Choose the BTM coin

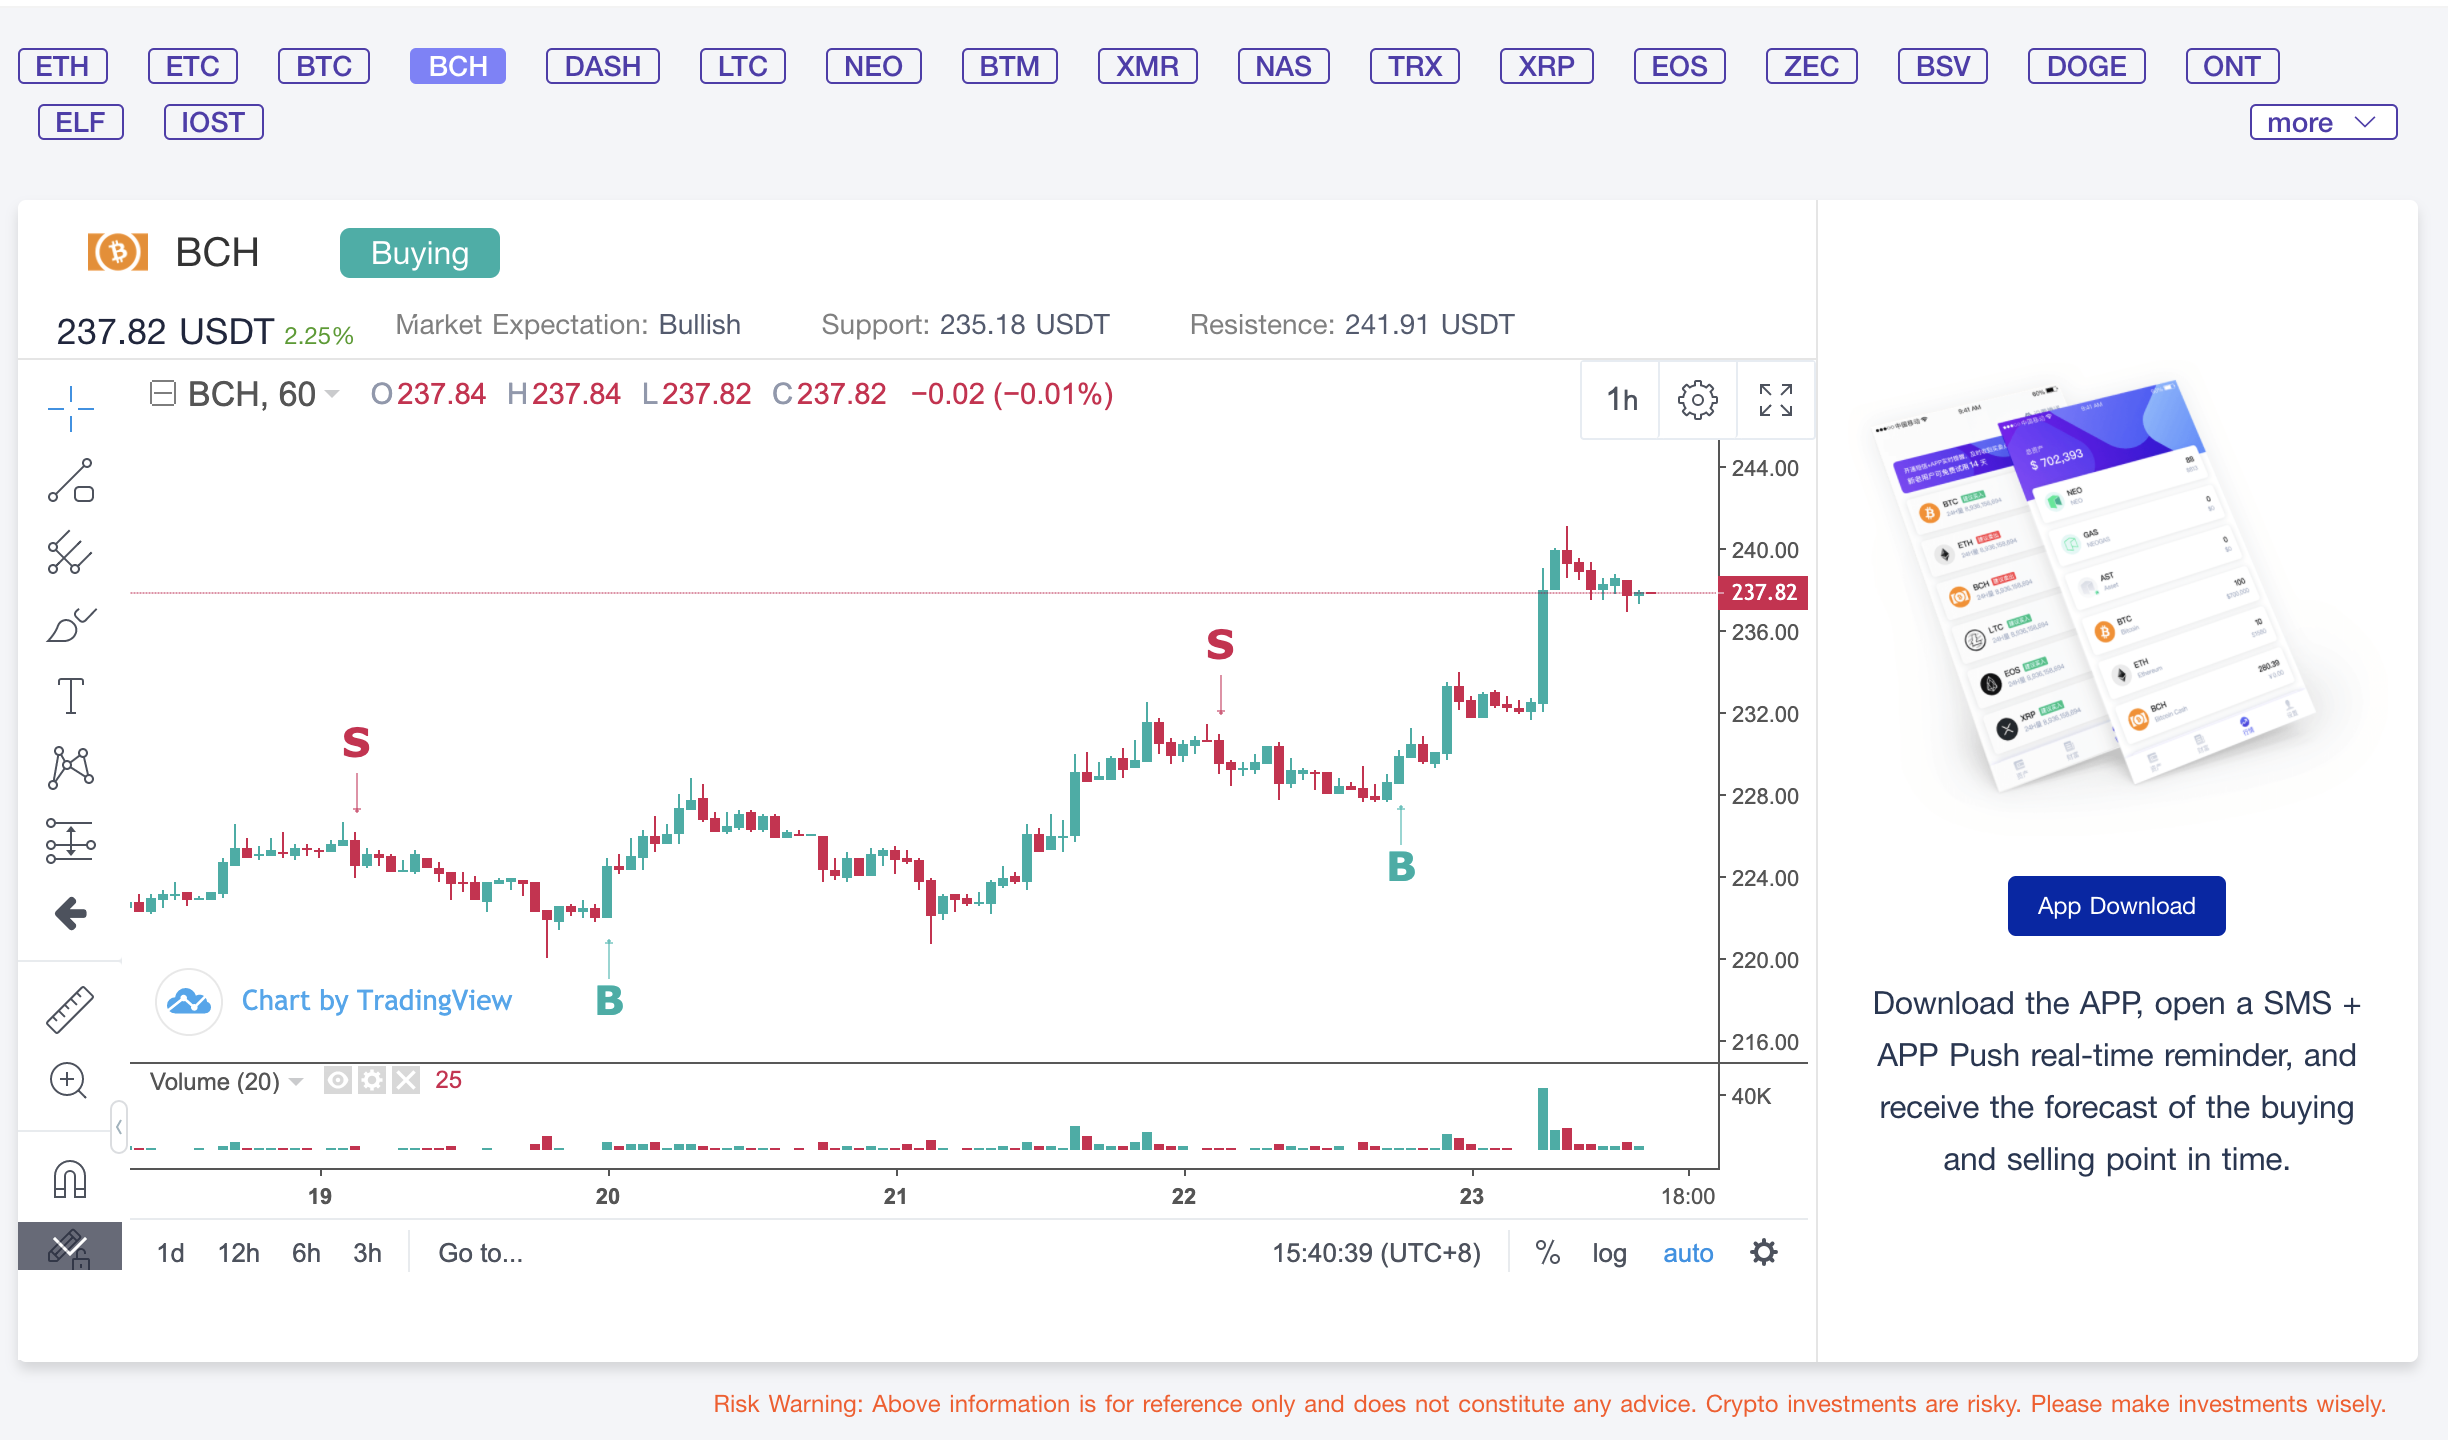(1010, 66)
